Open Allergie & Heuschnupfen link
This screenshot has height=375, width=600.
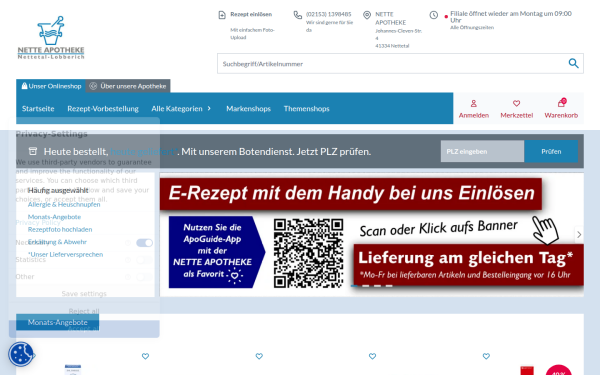[64, 204]
